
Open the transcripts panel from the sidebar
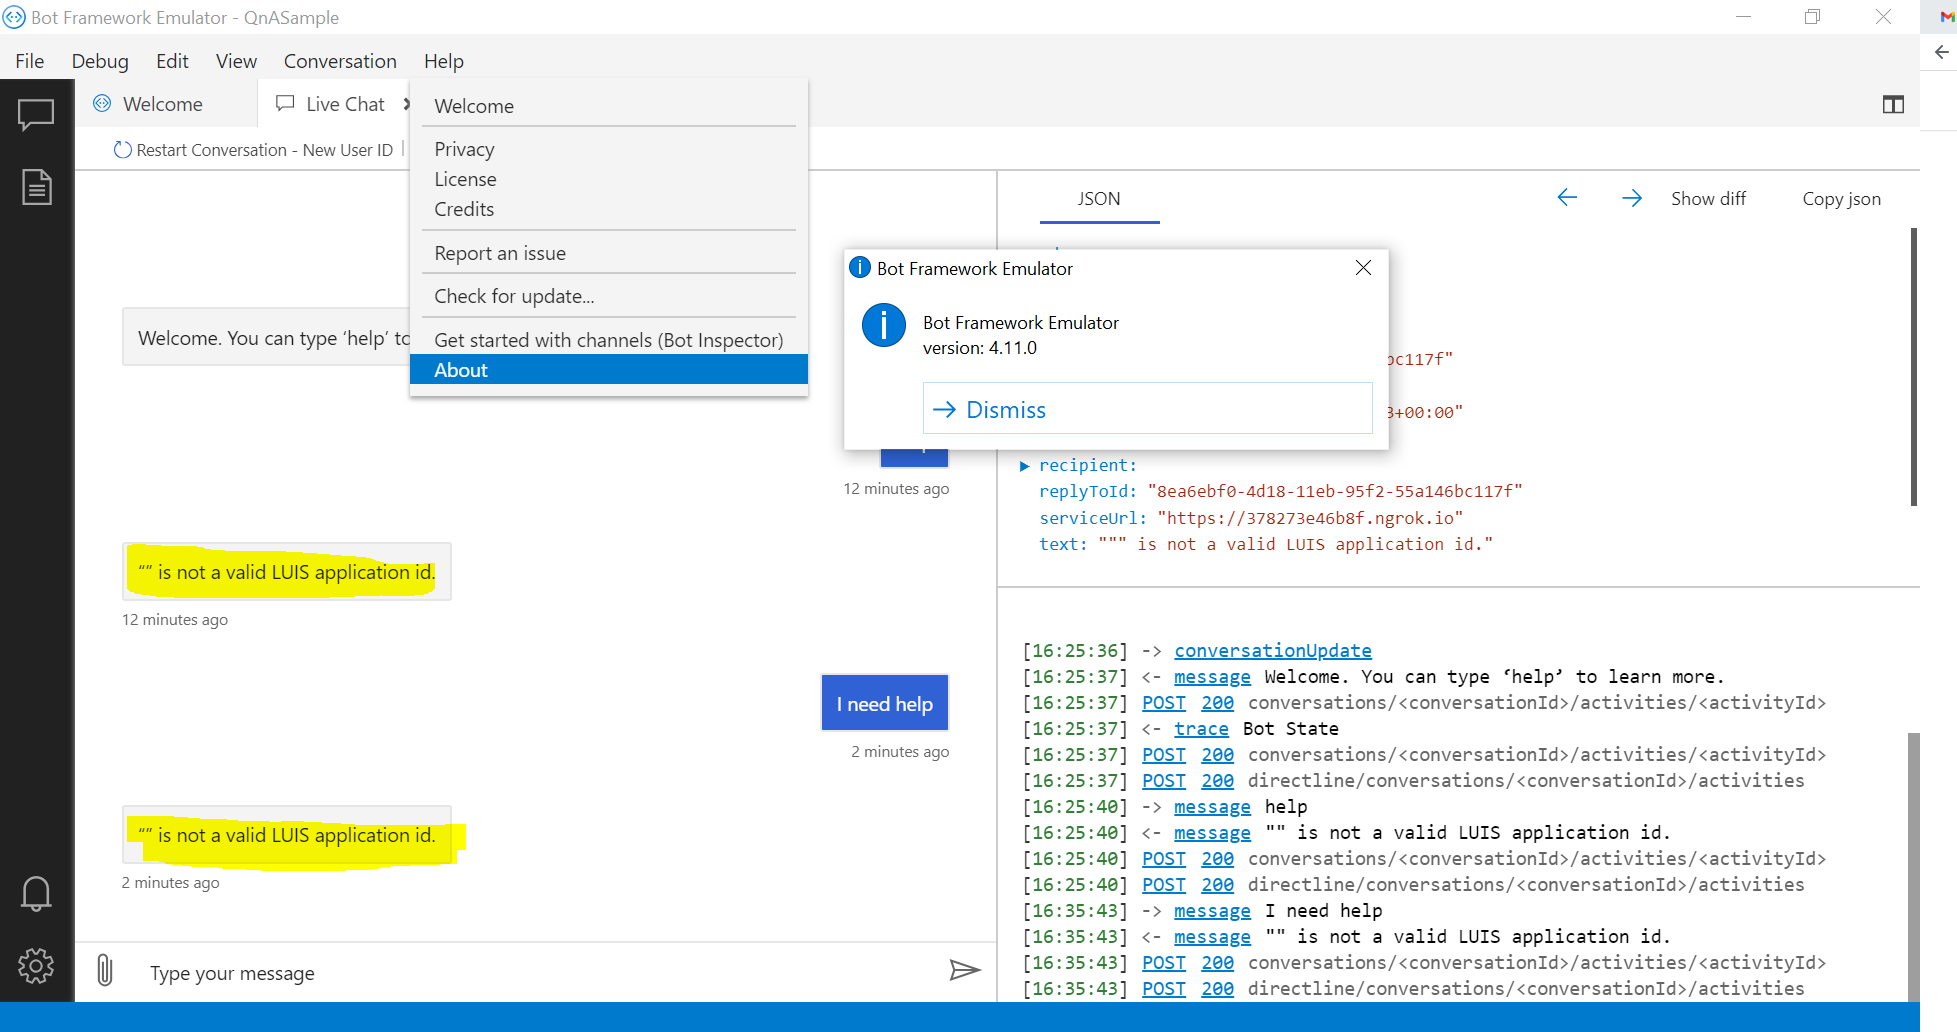(x=36, y=186)
